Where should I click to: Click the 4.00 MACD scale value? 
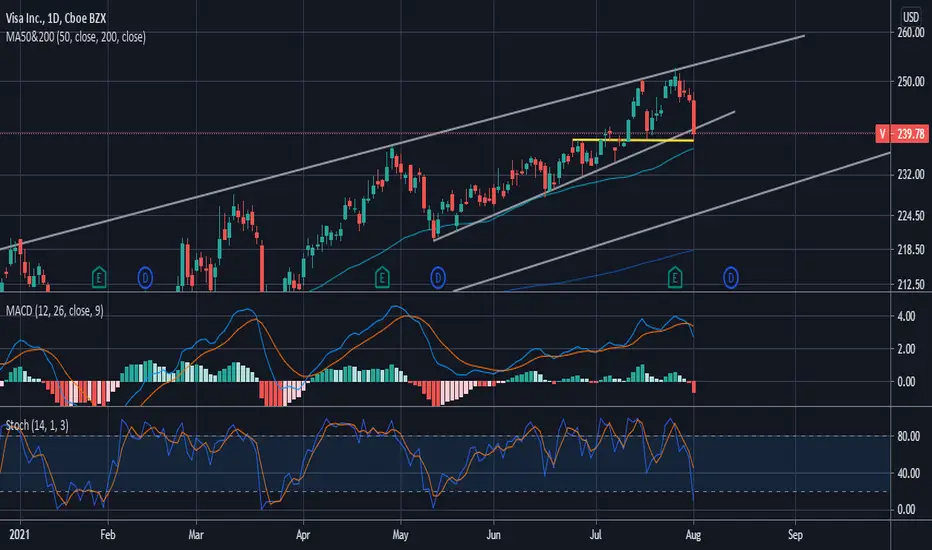click(x=906, y=316)
